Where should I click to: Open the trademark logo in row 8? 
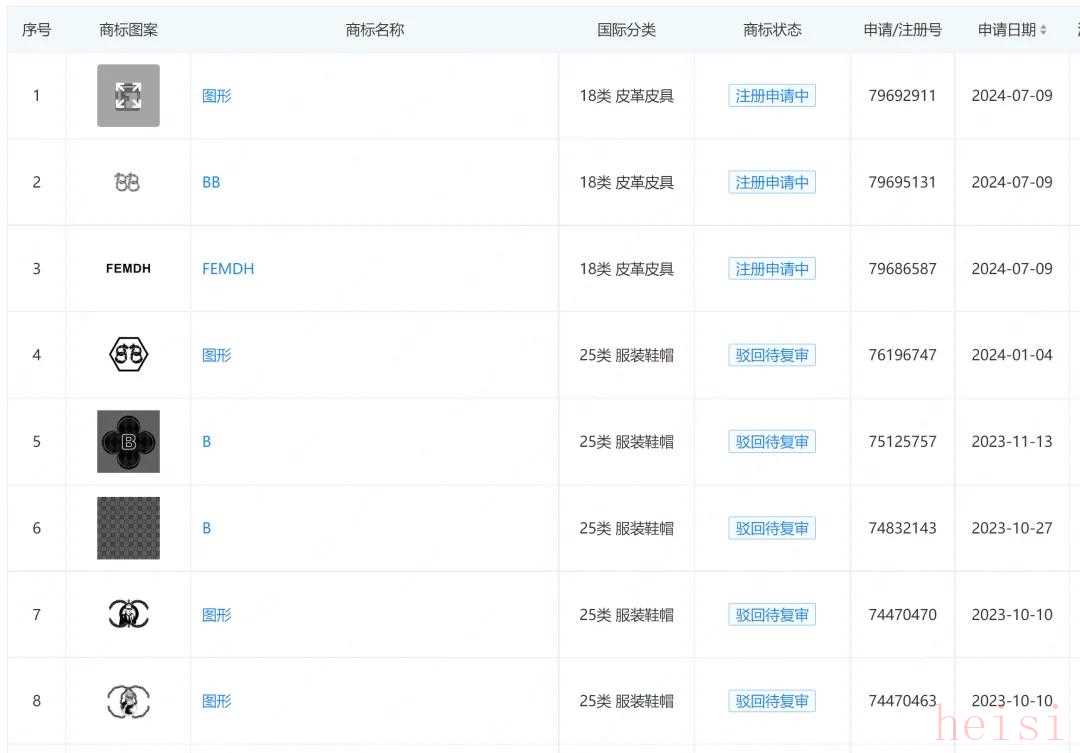coord(128,701)
